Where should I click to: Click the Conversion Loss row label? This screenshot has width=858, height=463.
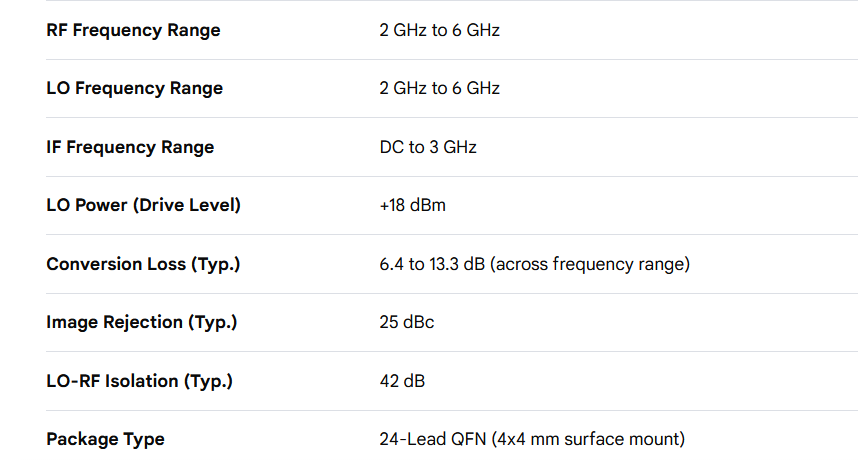143,264
